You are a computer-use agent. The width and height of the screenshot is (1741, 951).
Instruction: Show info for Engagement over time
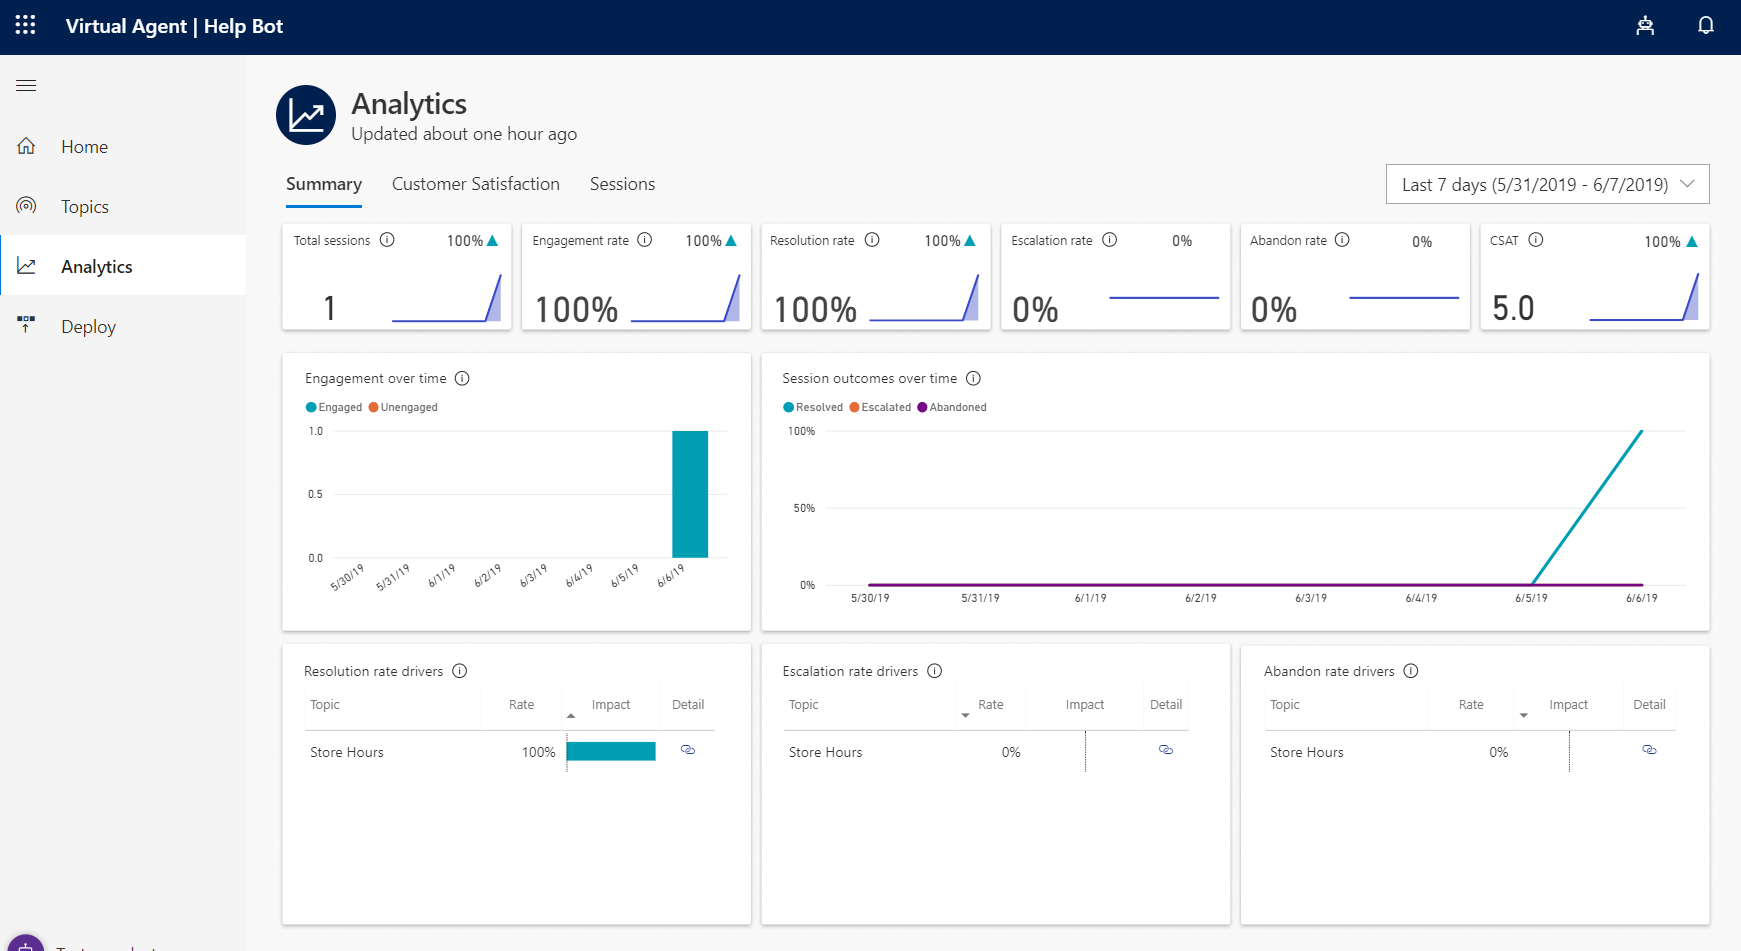[x=462, y=378]
